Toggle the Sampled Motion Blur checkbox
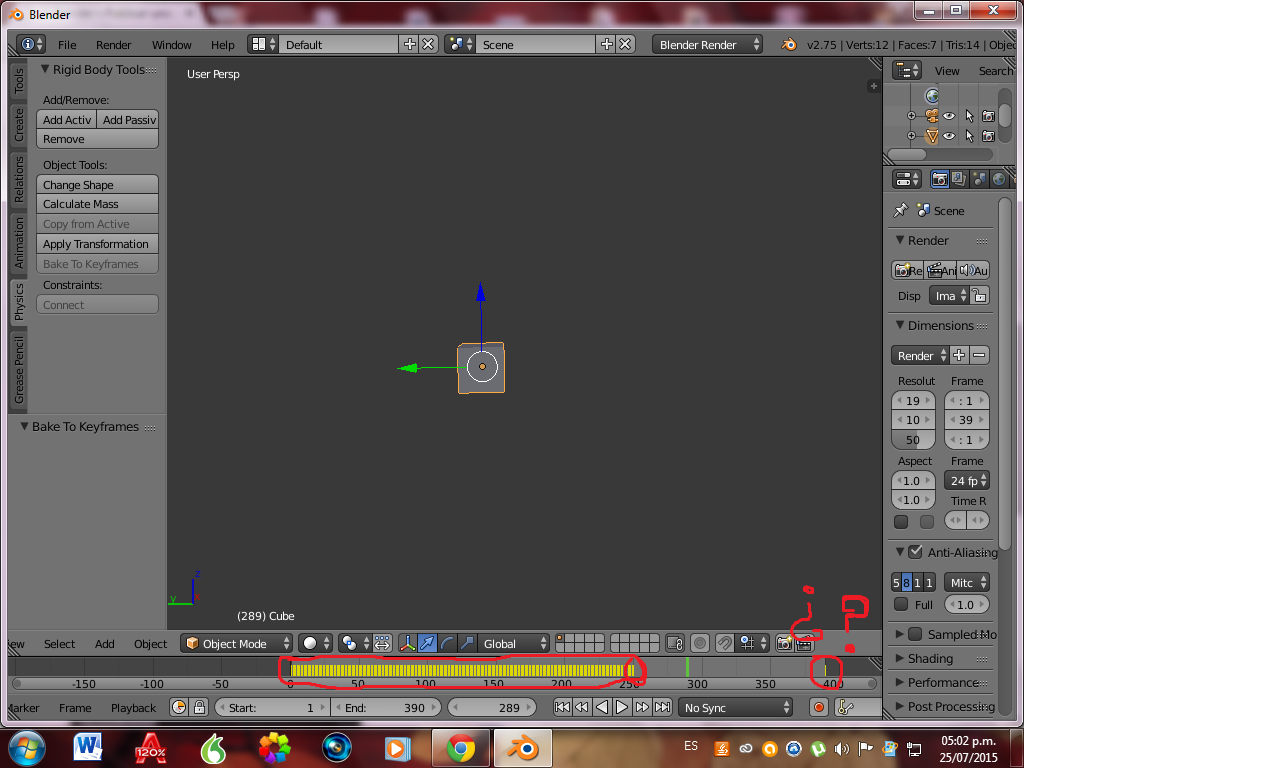 tap(915, 634)
